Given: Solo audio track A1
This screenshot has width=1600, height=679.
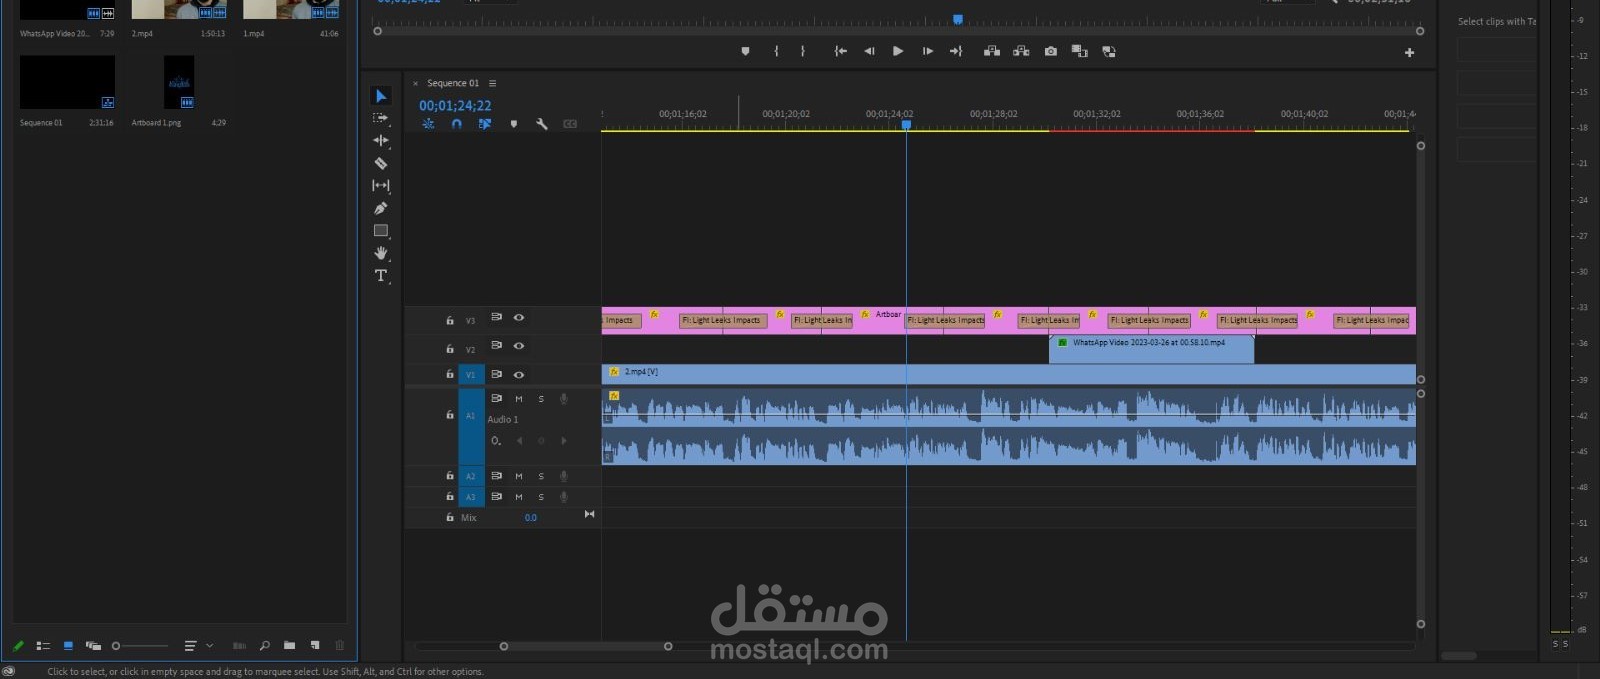Looking at the screenshot, I should 541,399.
